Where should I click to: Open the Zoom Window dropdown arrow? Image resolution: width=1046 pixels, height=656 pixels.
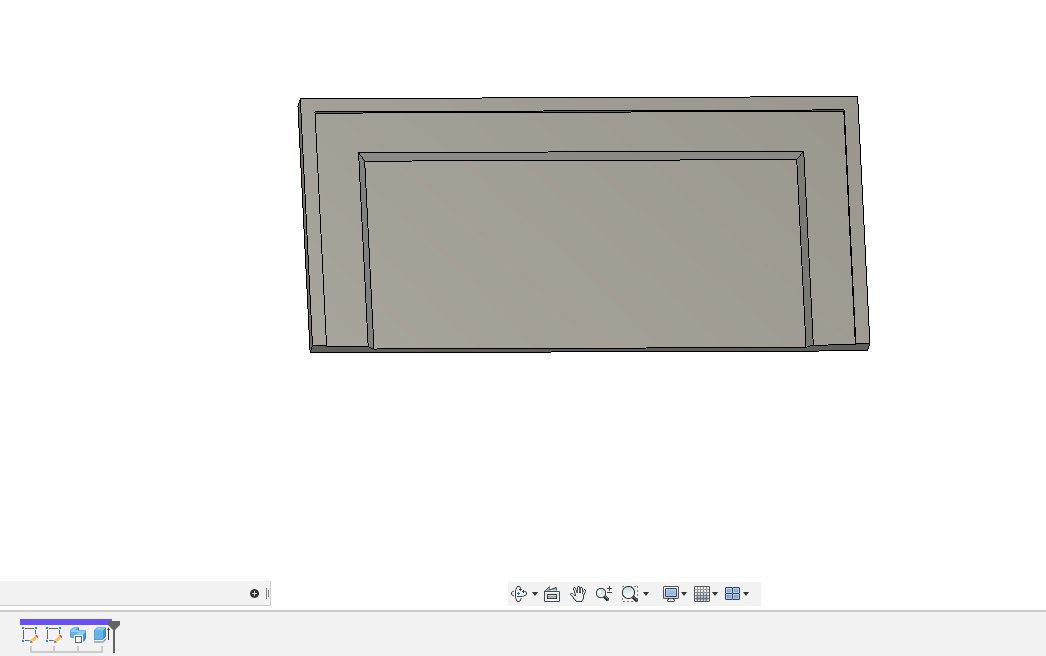pyautogui.click(x=646, y=594)
